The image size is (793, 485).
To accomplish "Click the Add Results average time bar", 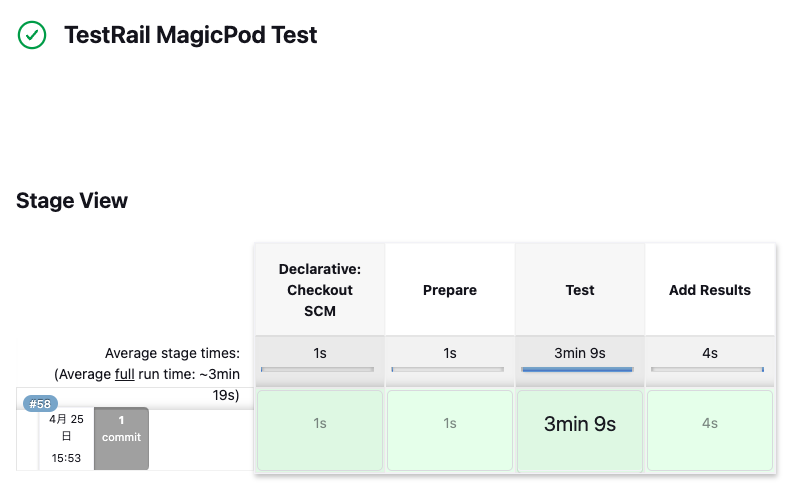I will tap(707, 370).
